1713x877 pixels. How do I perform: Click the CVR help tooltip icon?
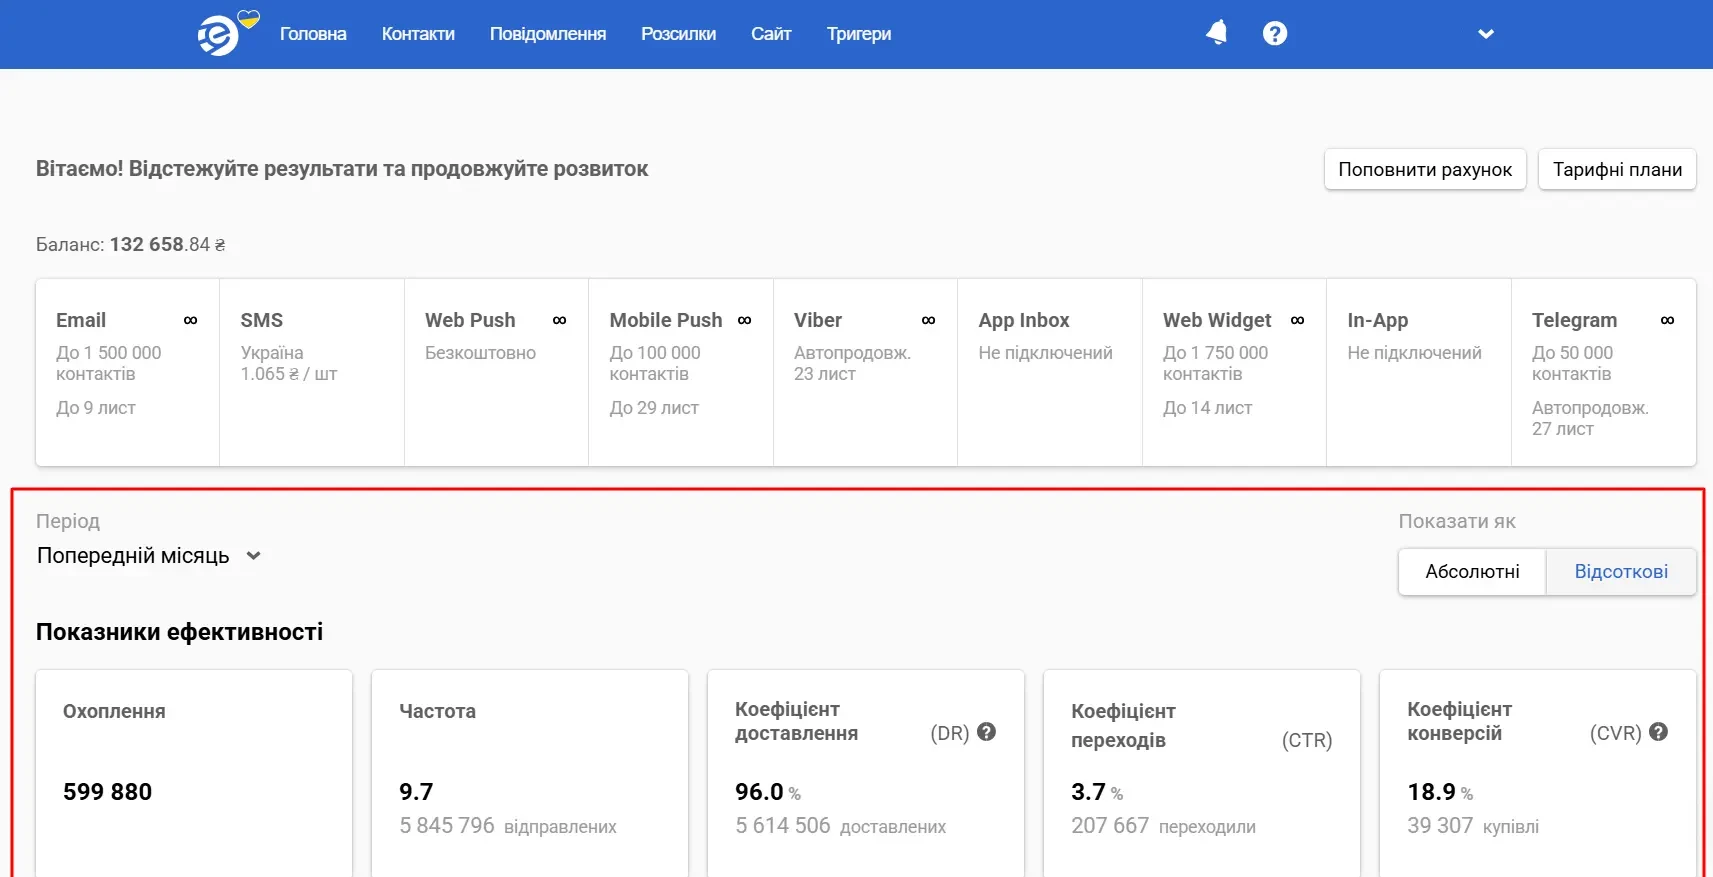(1658, 732)
